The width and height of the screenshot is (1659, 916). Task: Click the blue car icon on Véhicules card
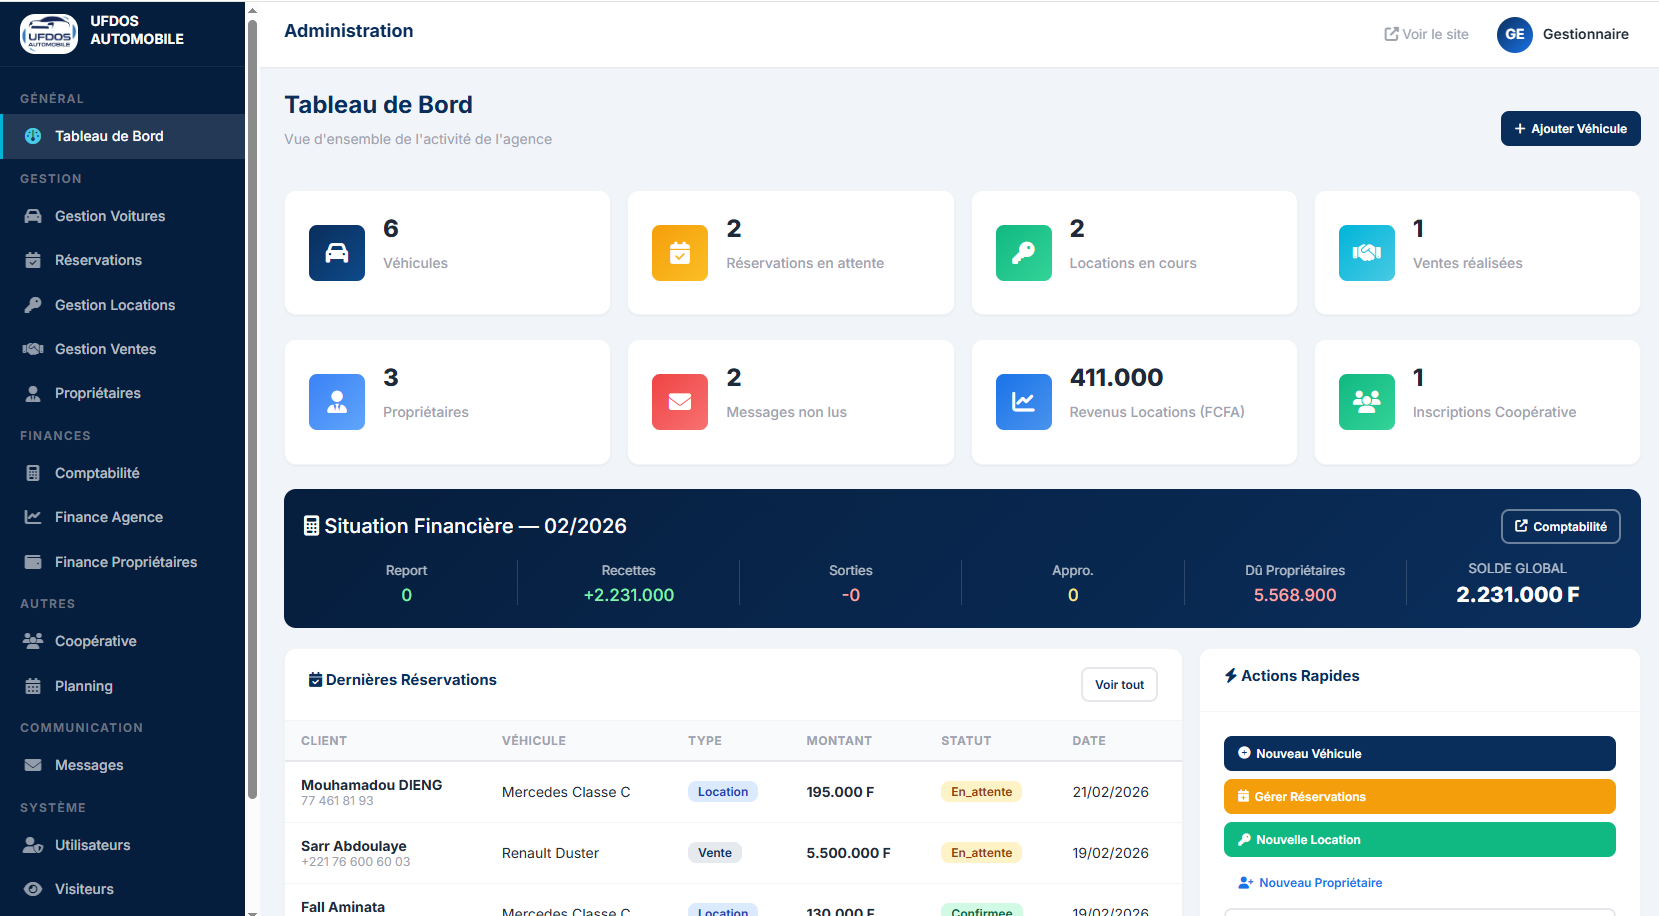(337, 253)
